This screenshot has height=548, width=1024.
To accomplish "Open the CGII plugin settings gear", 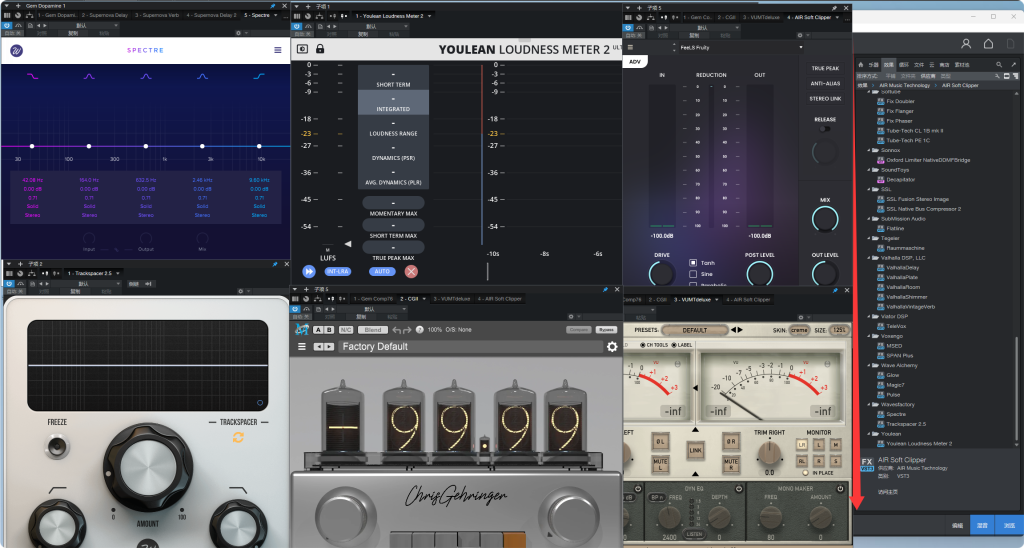I will [x=612, y=347].
